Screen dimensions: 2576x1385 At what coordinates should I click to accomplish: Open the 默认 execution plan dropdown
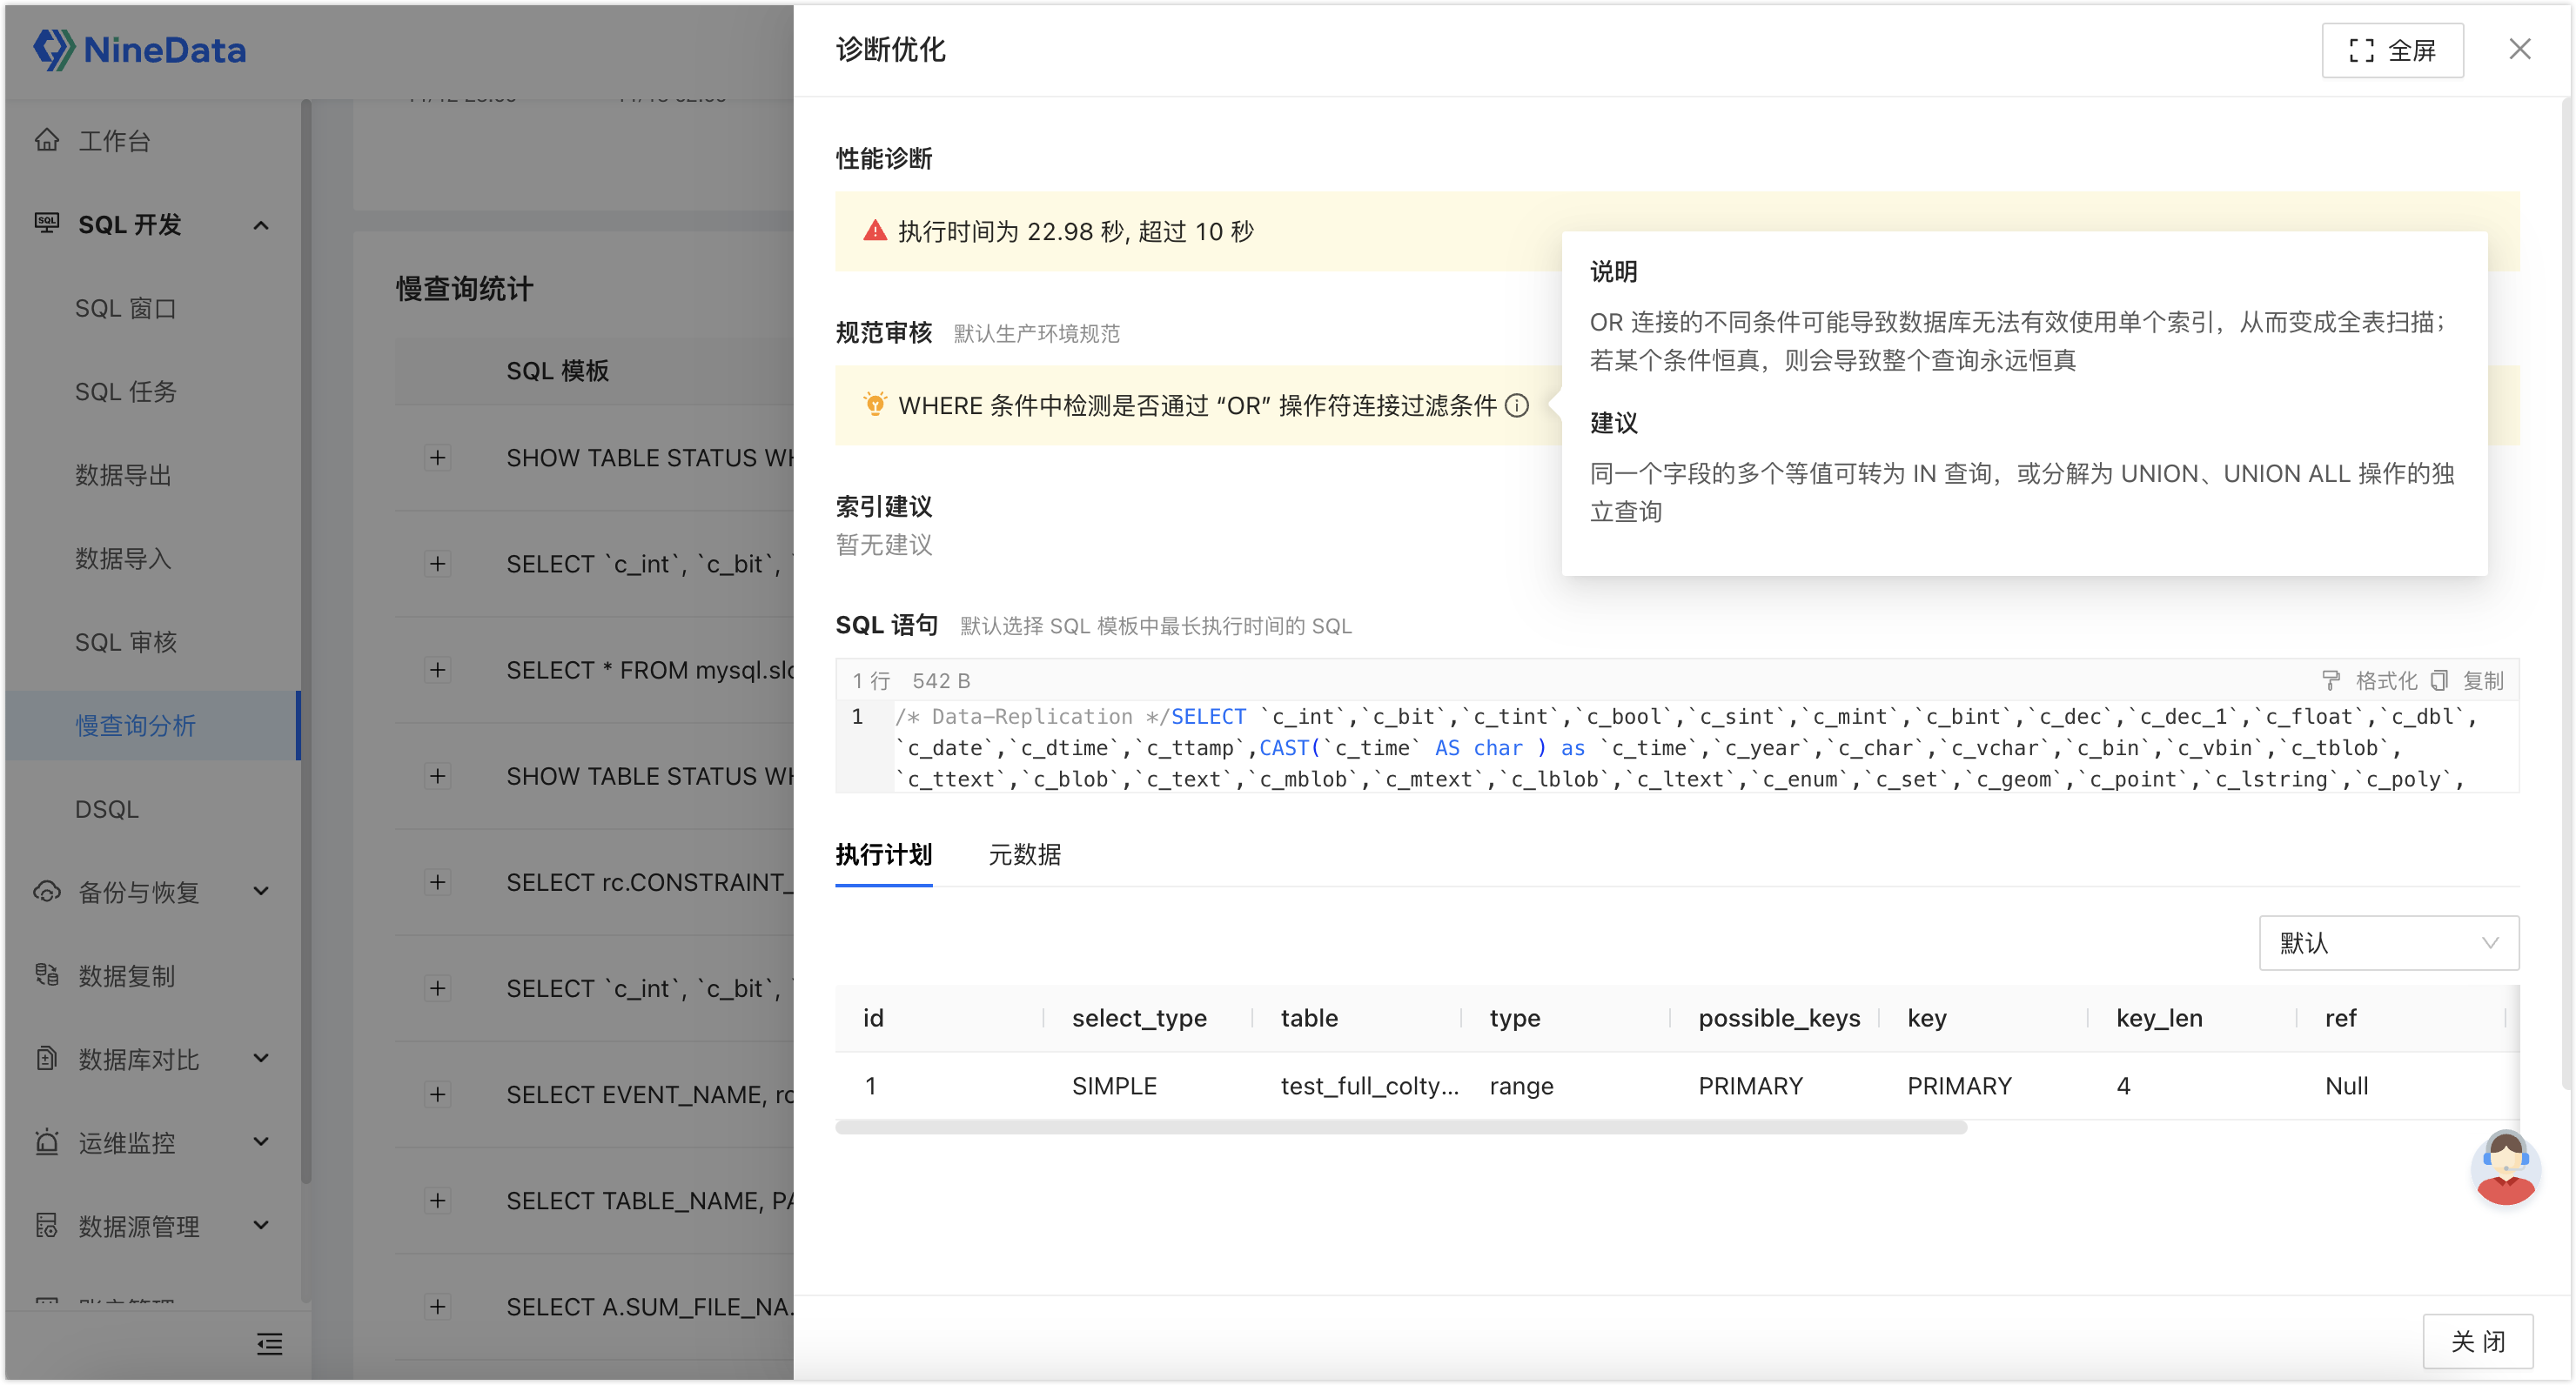click(2388, 943)
